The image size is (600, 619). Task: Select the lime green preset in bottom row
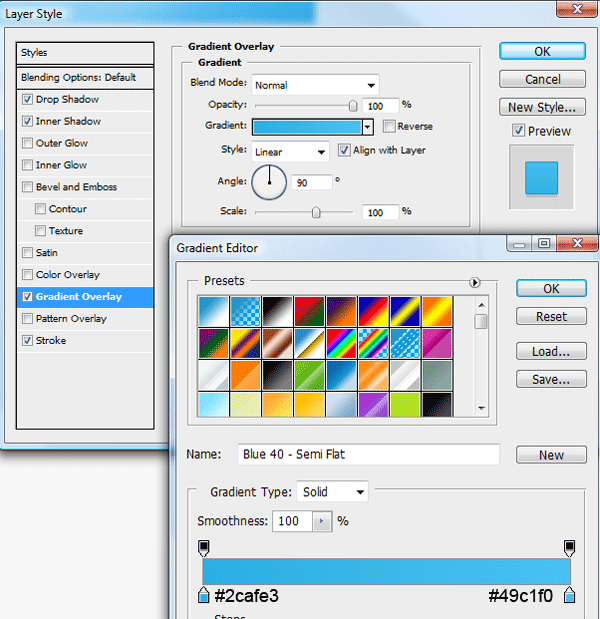405,405
